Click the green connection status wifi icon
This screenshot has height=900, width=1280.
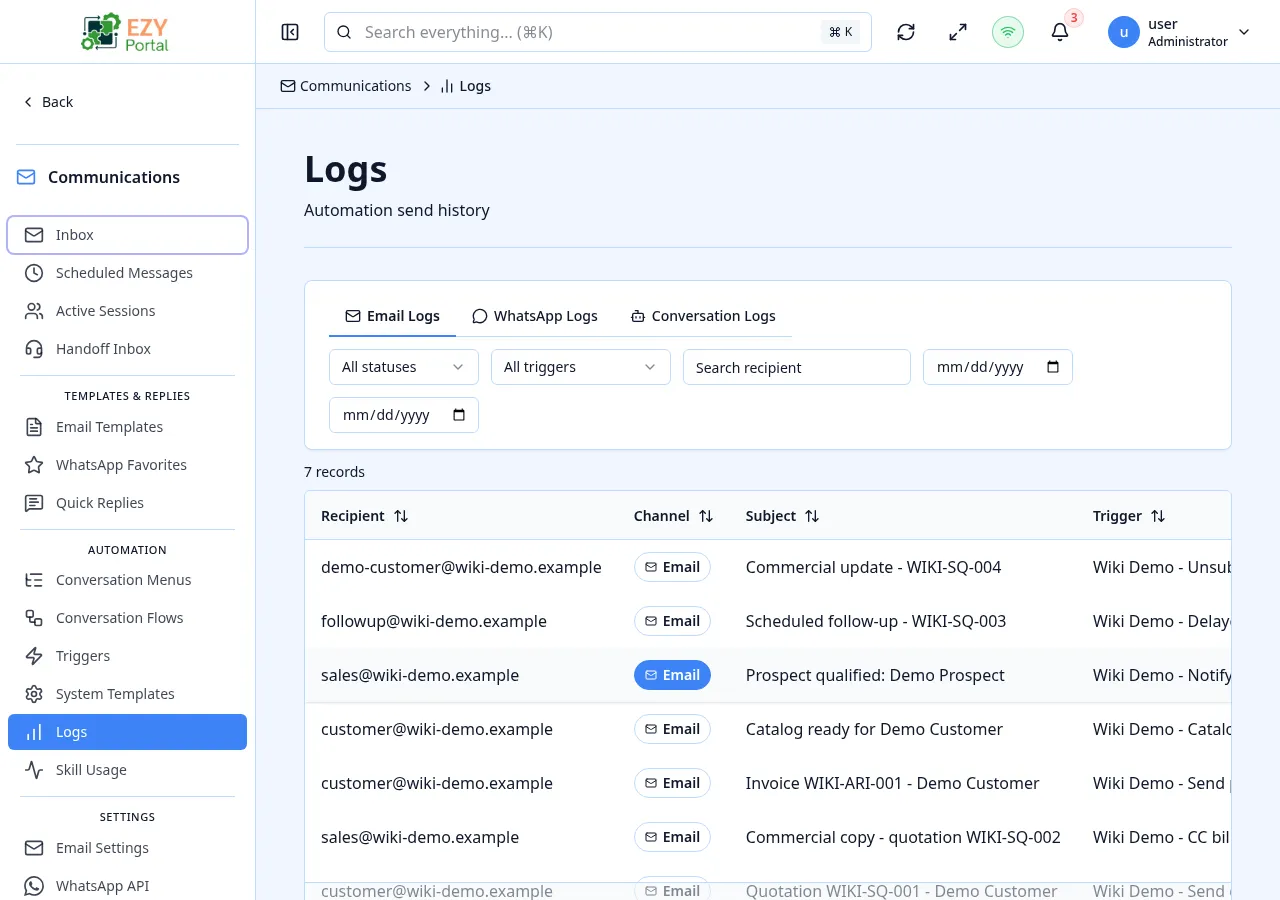pyautogui.click(x=1008, y=32)
